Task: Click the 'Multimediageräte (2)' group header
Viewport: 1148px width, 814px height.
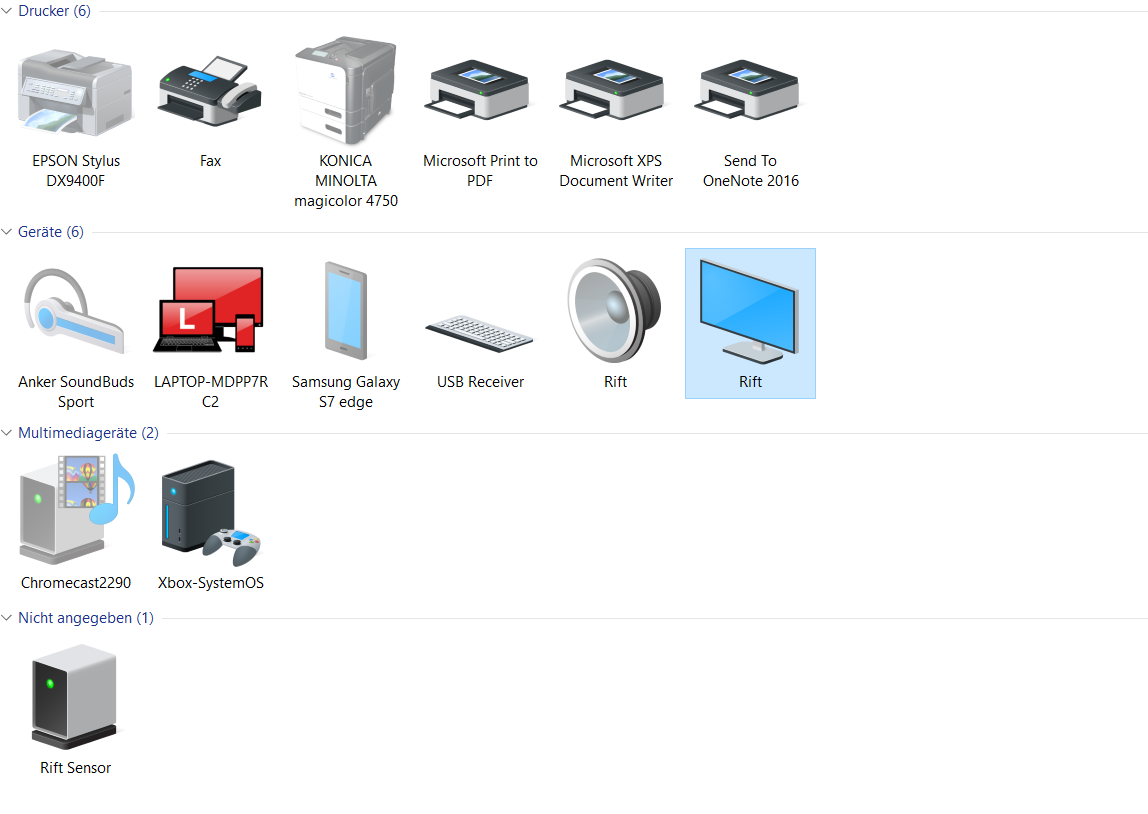Action: click(89, 433)
